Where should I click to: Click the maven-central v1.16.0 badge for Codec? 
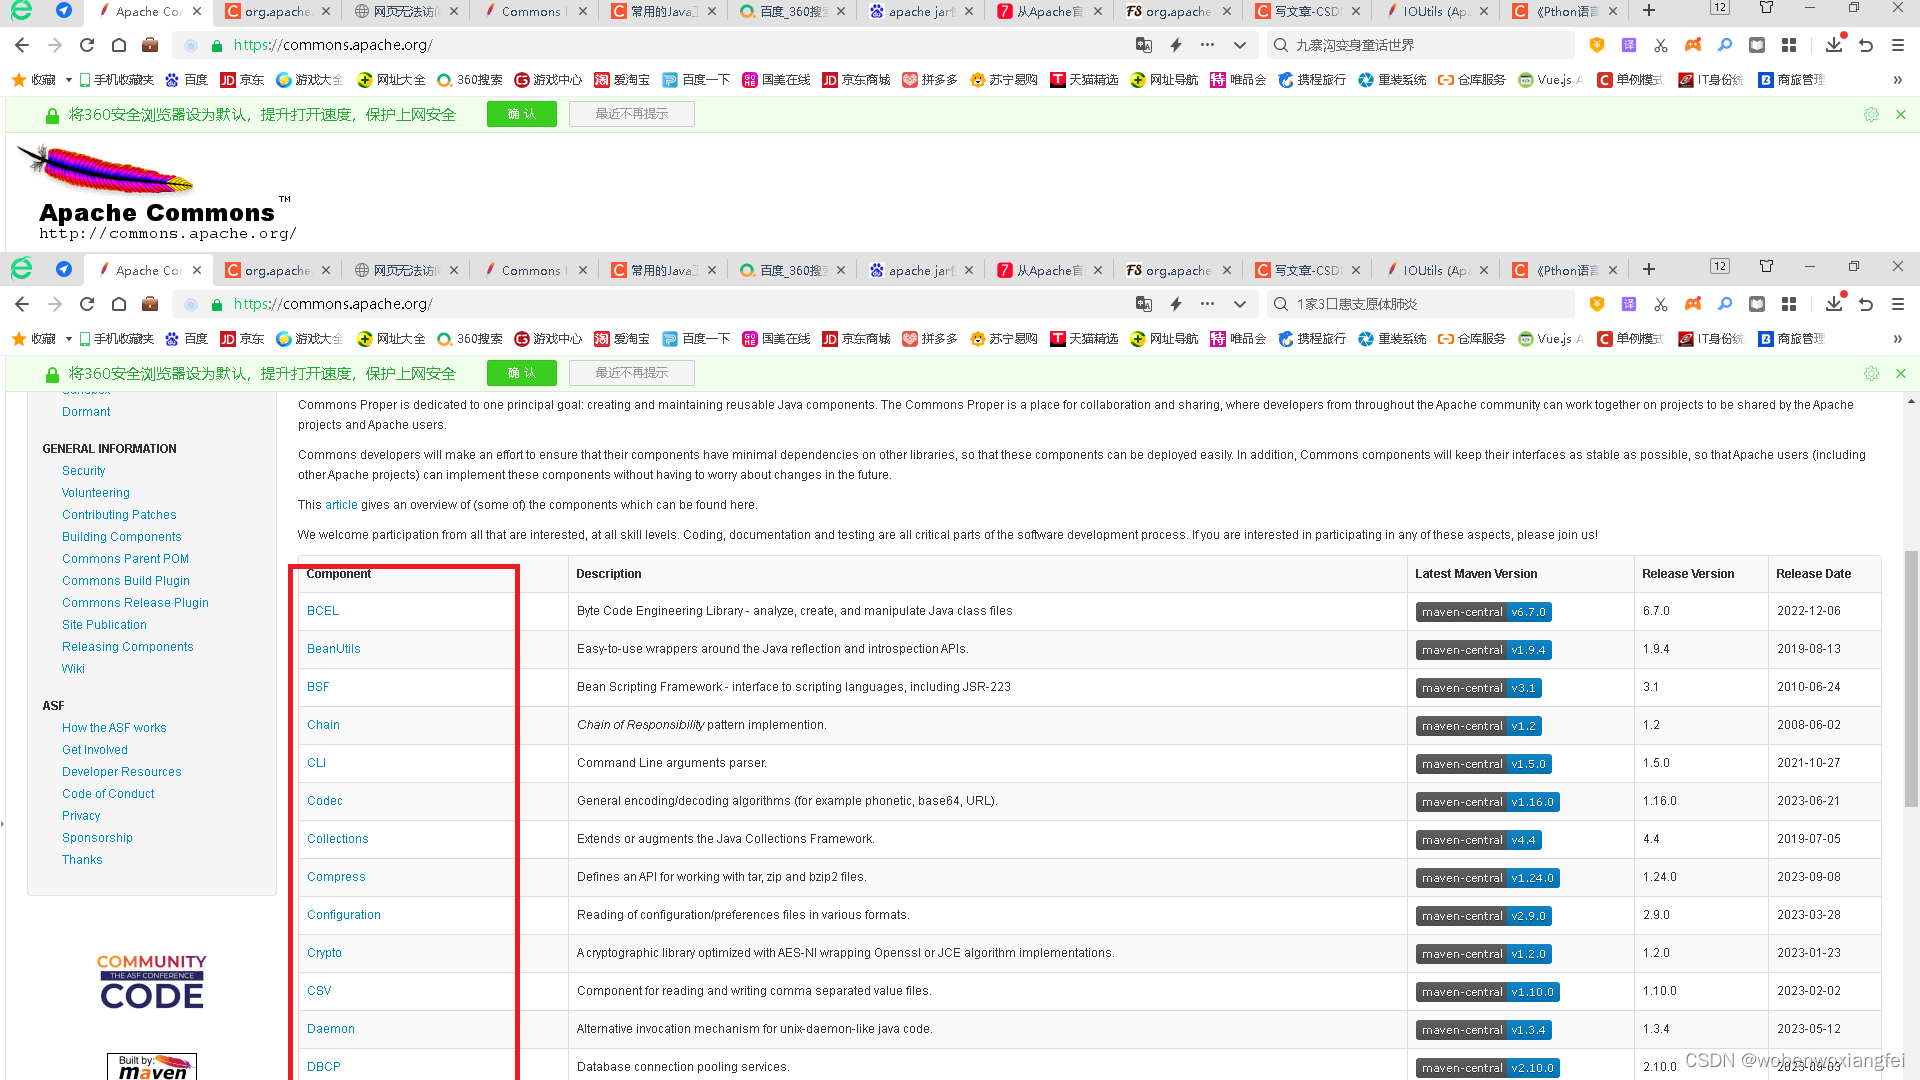(1487, 802)
